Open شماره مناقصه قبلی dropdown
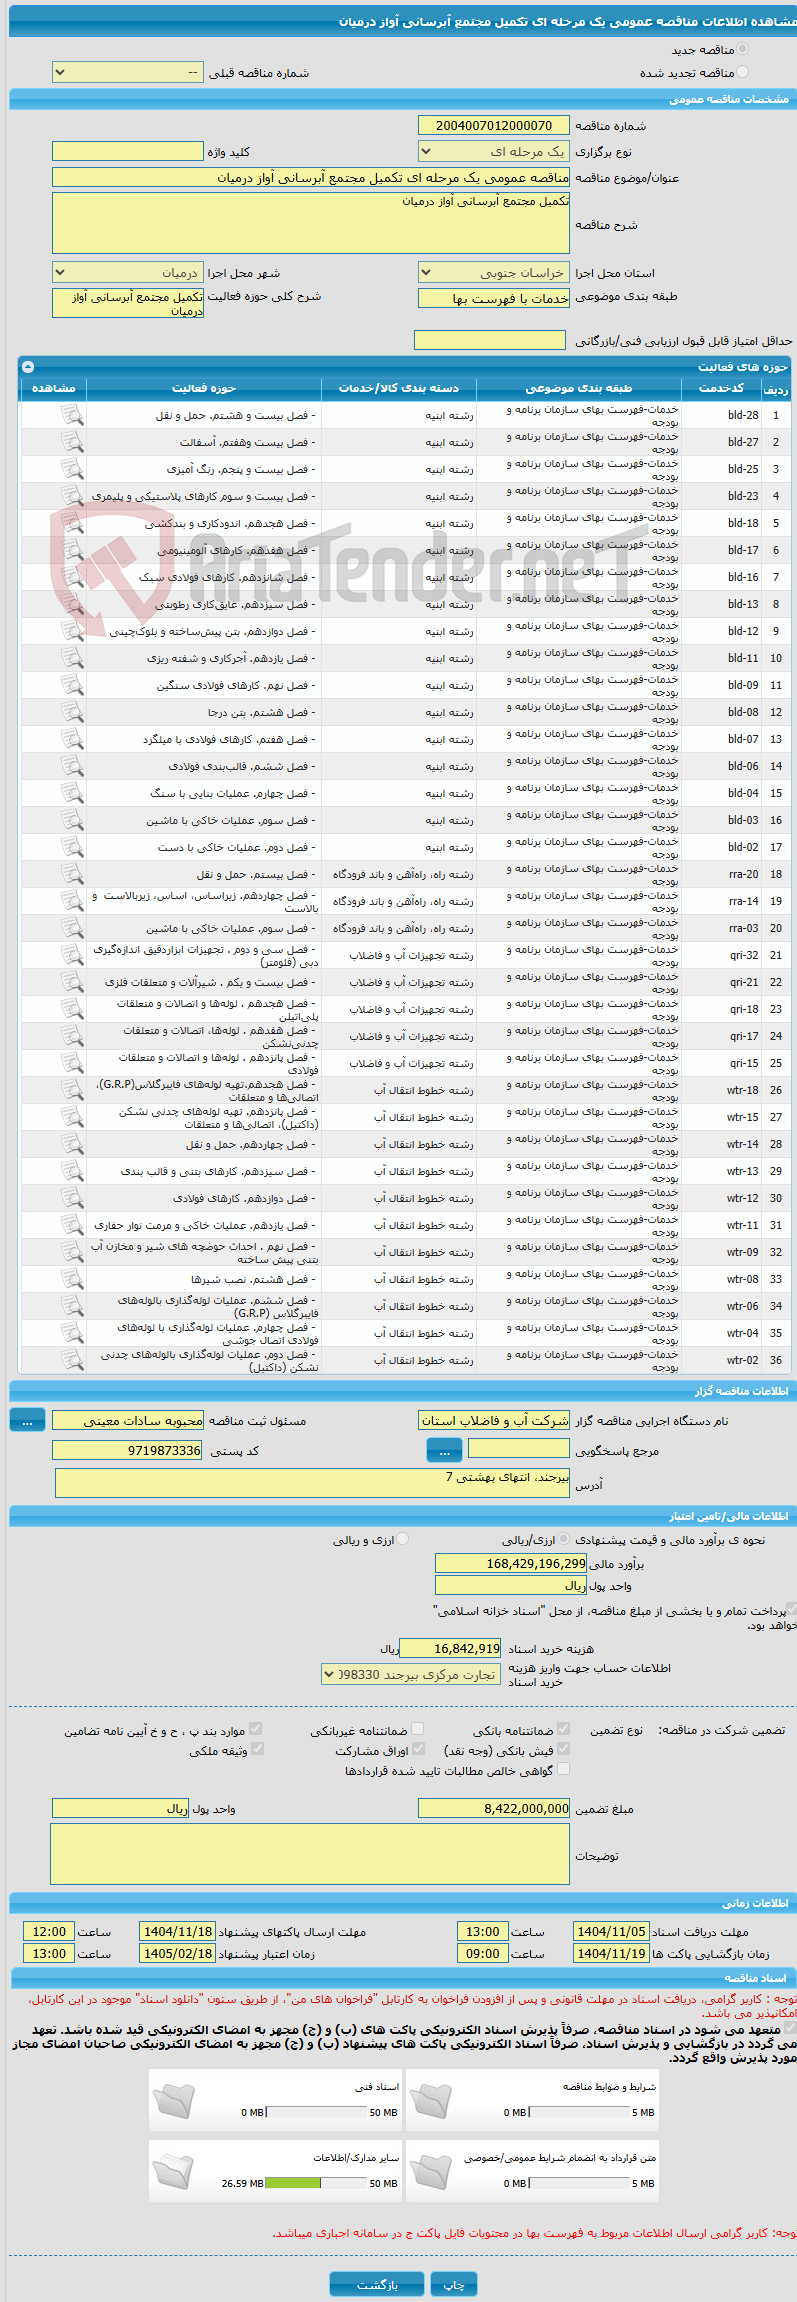797x2302 pixels. click(x=128, y=73)
